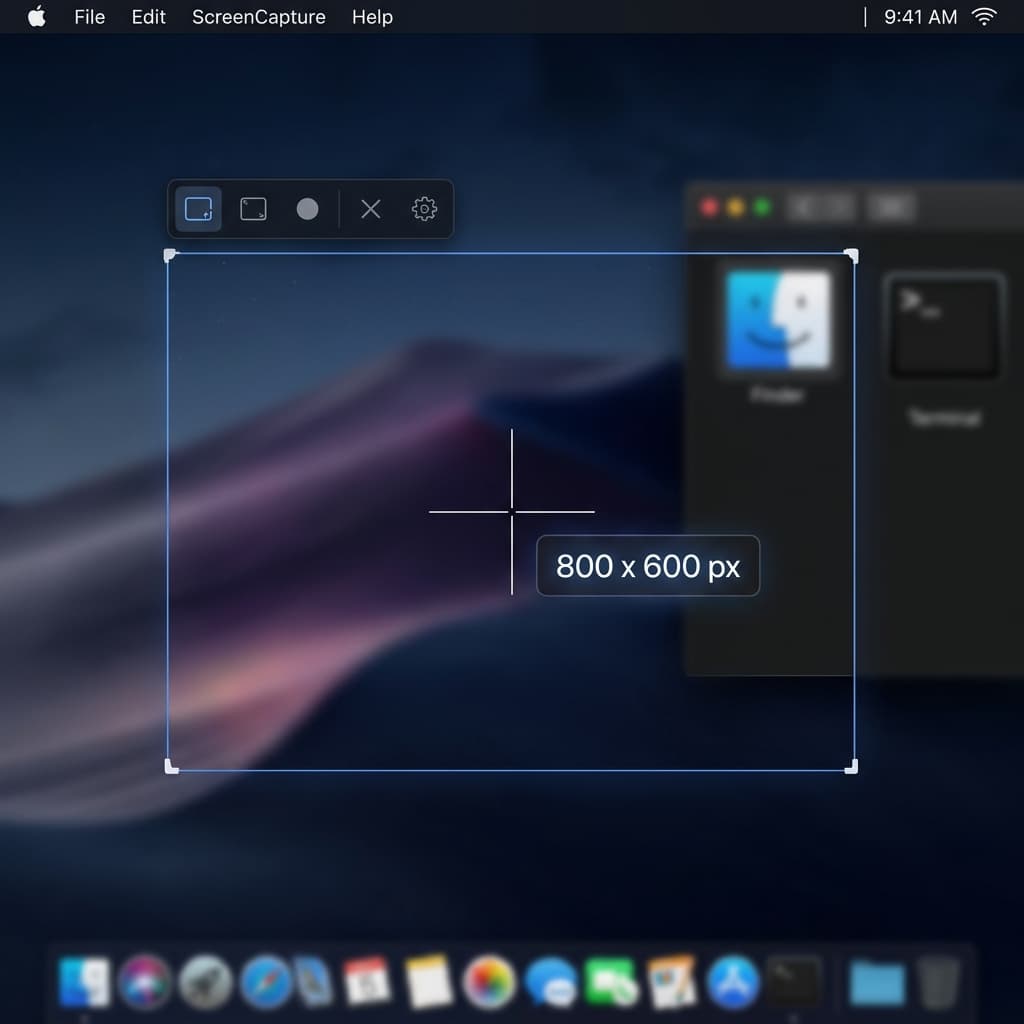1024x1024 pixels.
Task: Open the ScreenCapture menu
Action: [258, 16]
